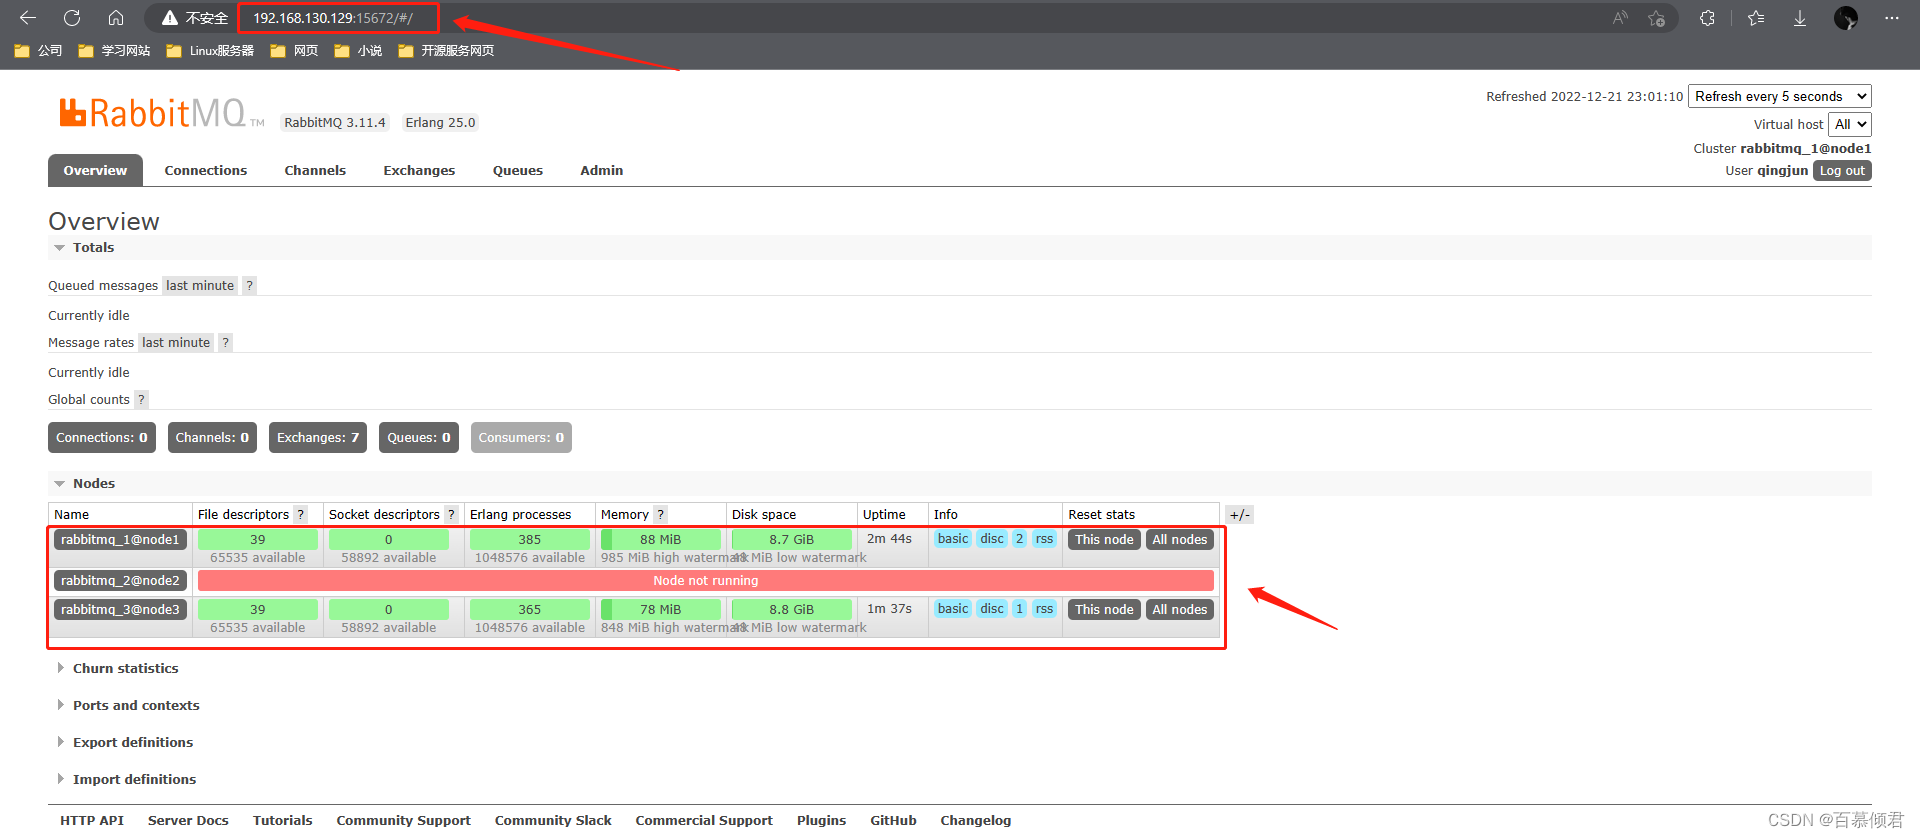This screenshot has width=1920, height=838.
Task: Click Socket descriptors help question mark
Action: point(451,515)
